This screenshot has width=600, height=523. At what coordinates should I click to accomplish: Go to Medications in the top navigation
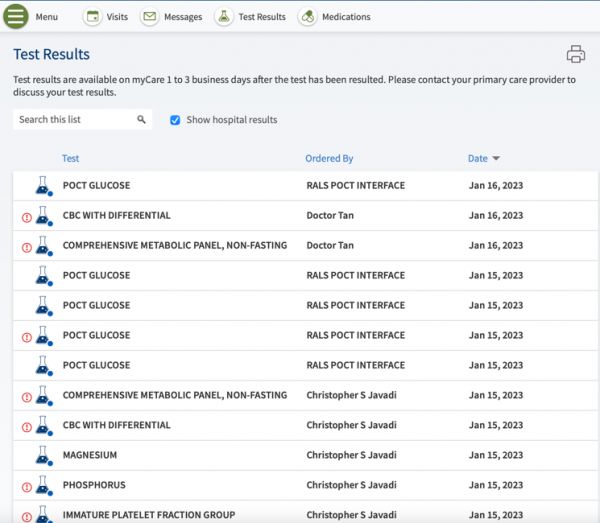pos(346,17)
